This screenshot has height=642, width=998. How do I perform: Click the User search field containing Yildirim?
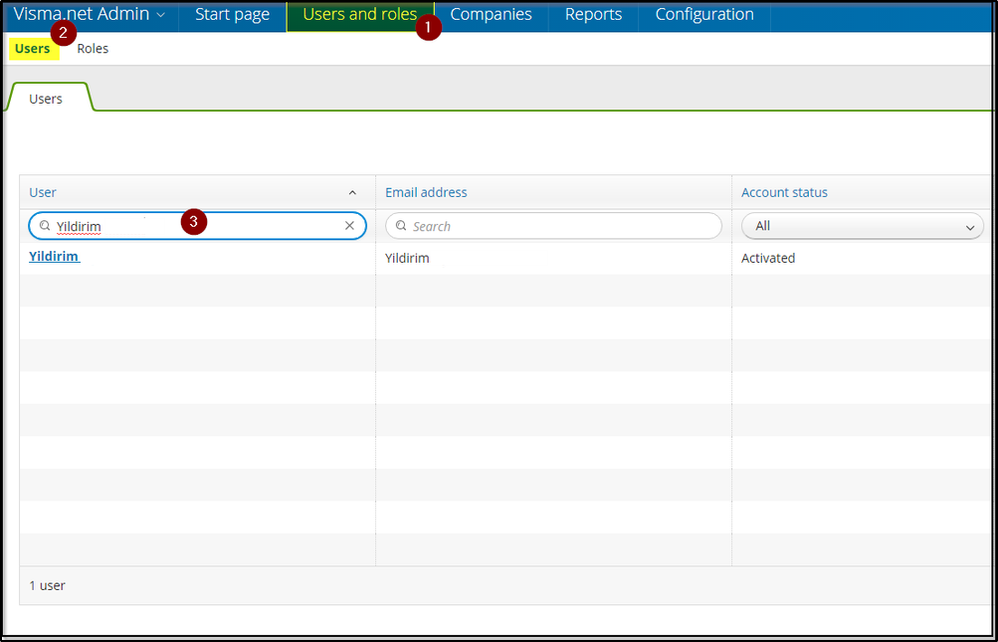point(197,226)
